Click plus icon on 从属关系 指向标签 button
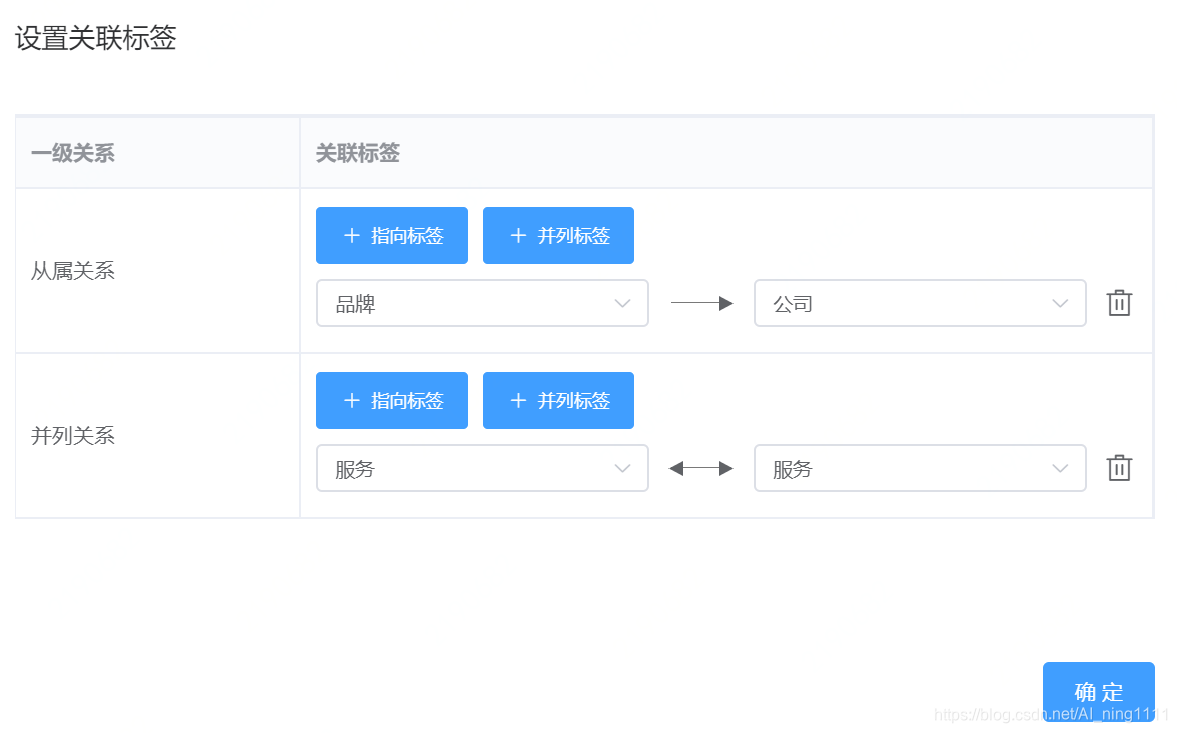Image resolution: width=1177 pixels, height=733 pixels. (351, 236)
